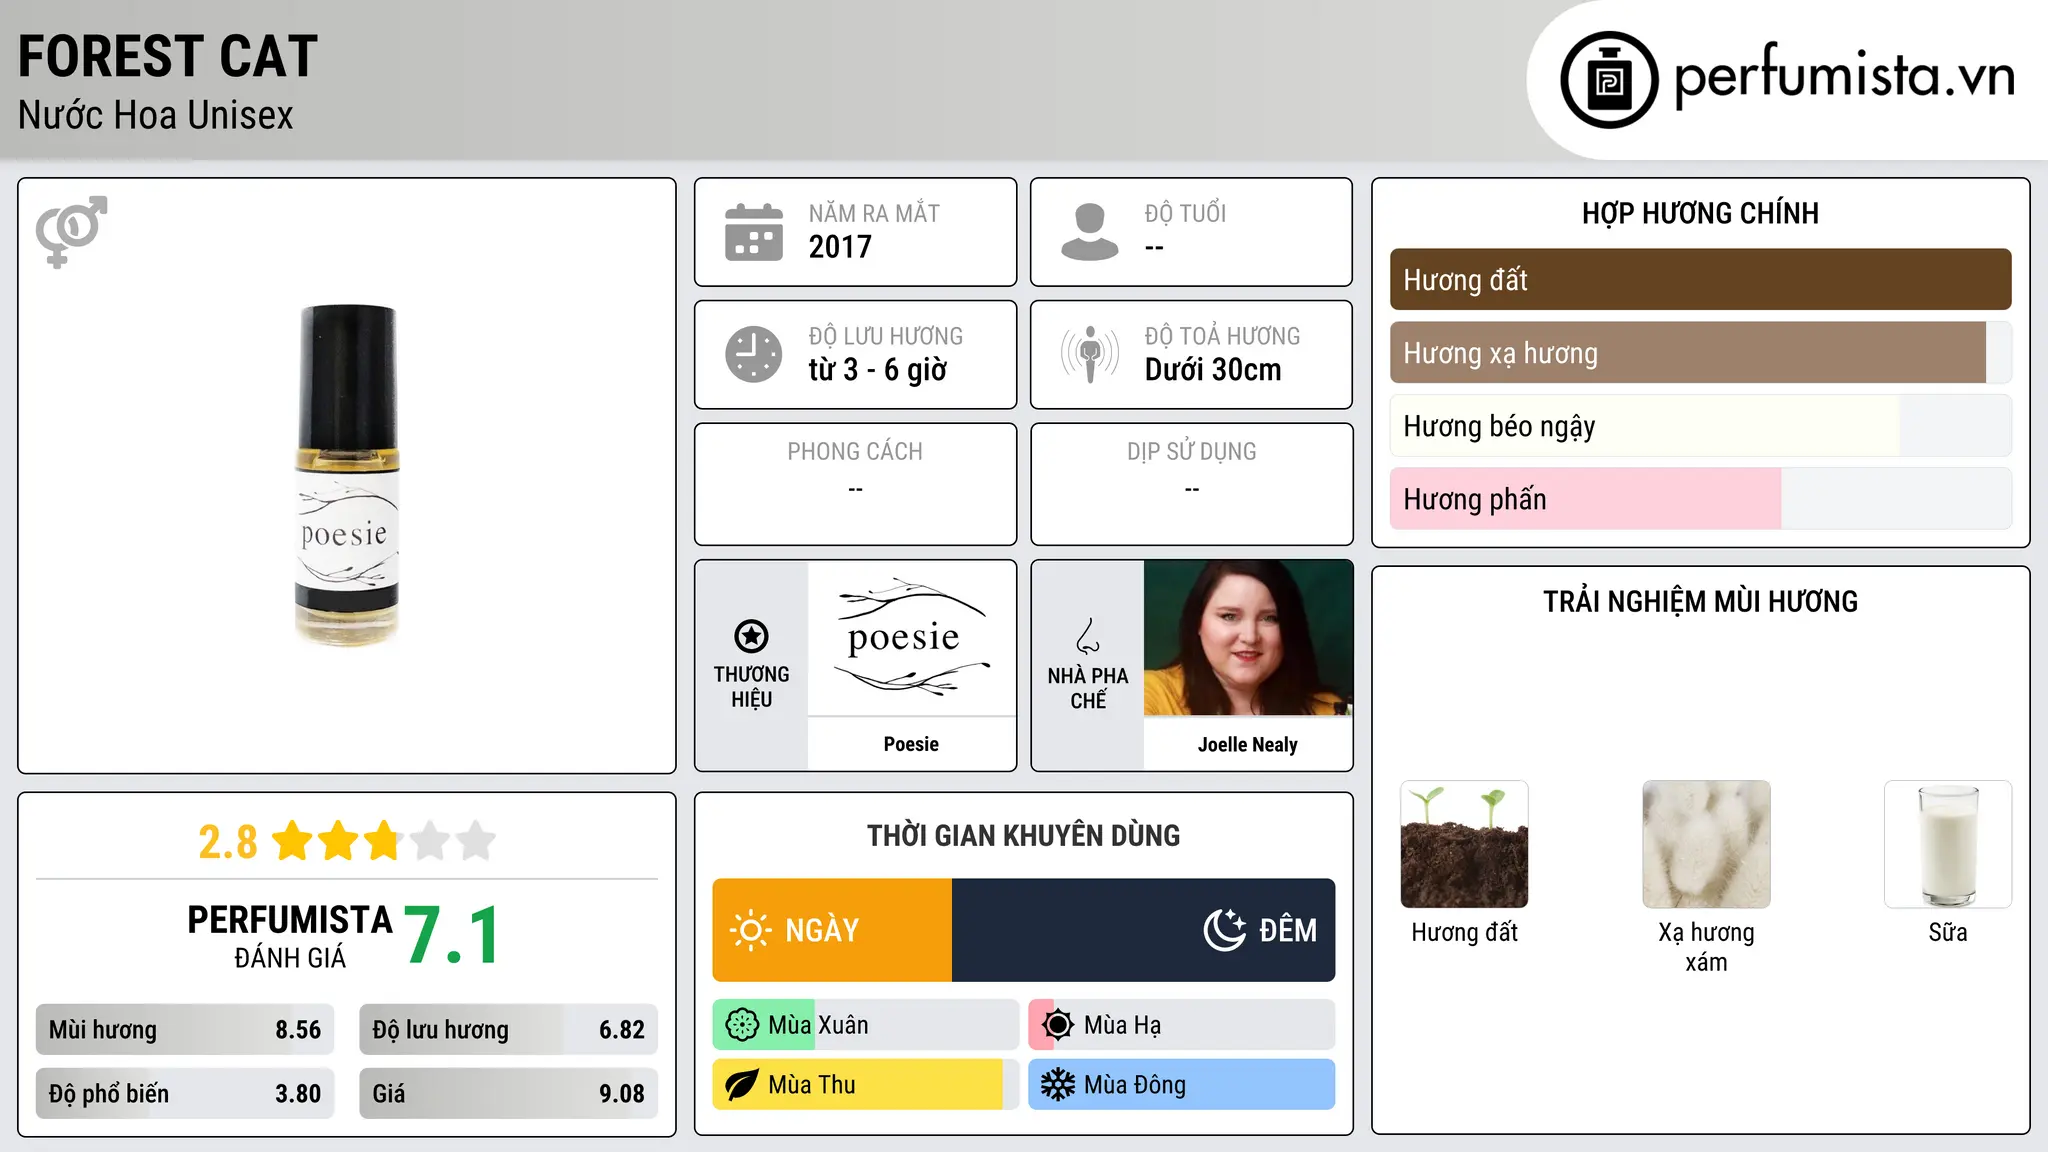Click the nose icon for perfumer

[x=1088, y=636]
